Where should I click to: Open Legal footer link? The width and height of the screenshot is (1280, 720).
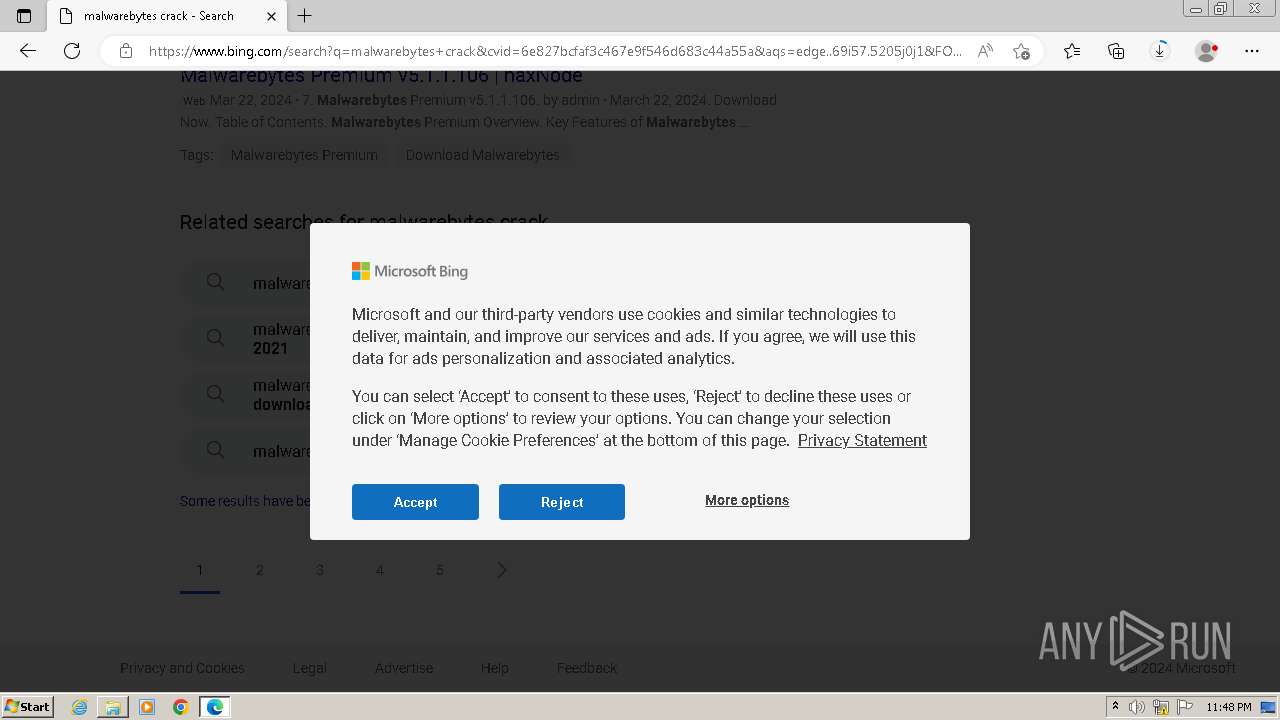(x=310, y=668)
